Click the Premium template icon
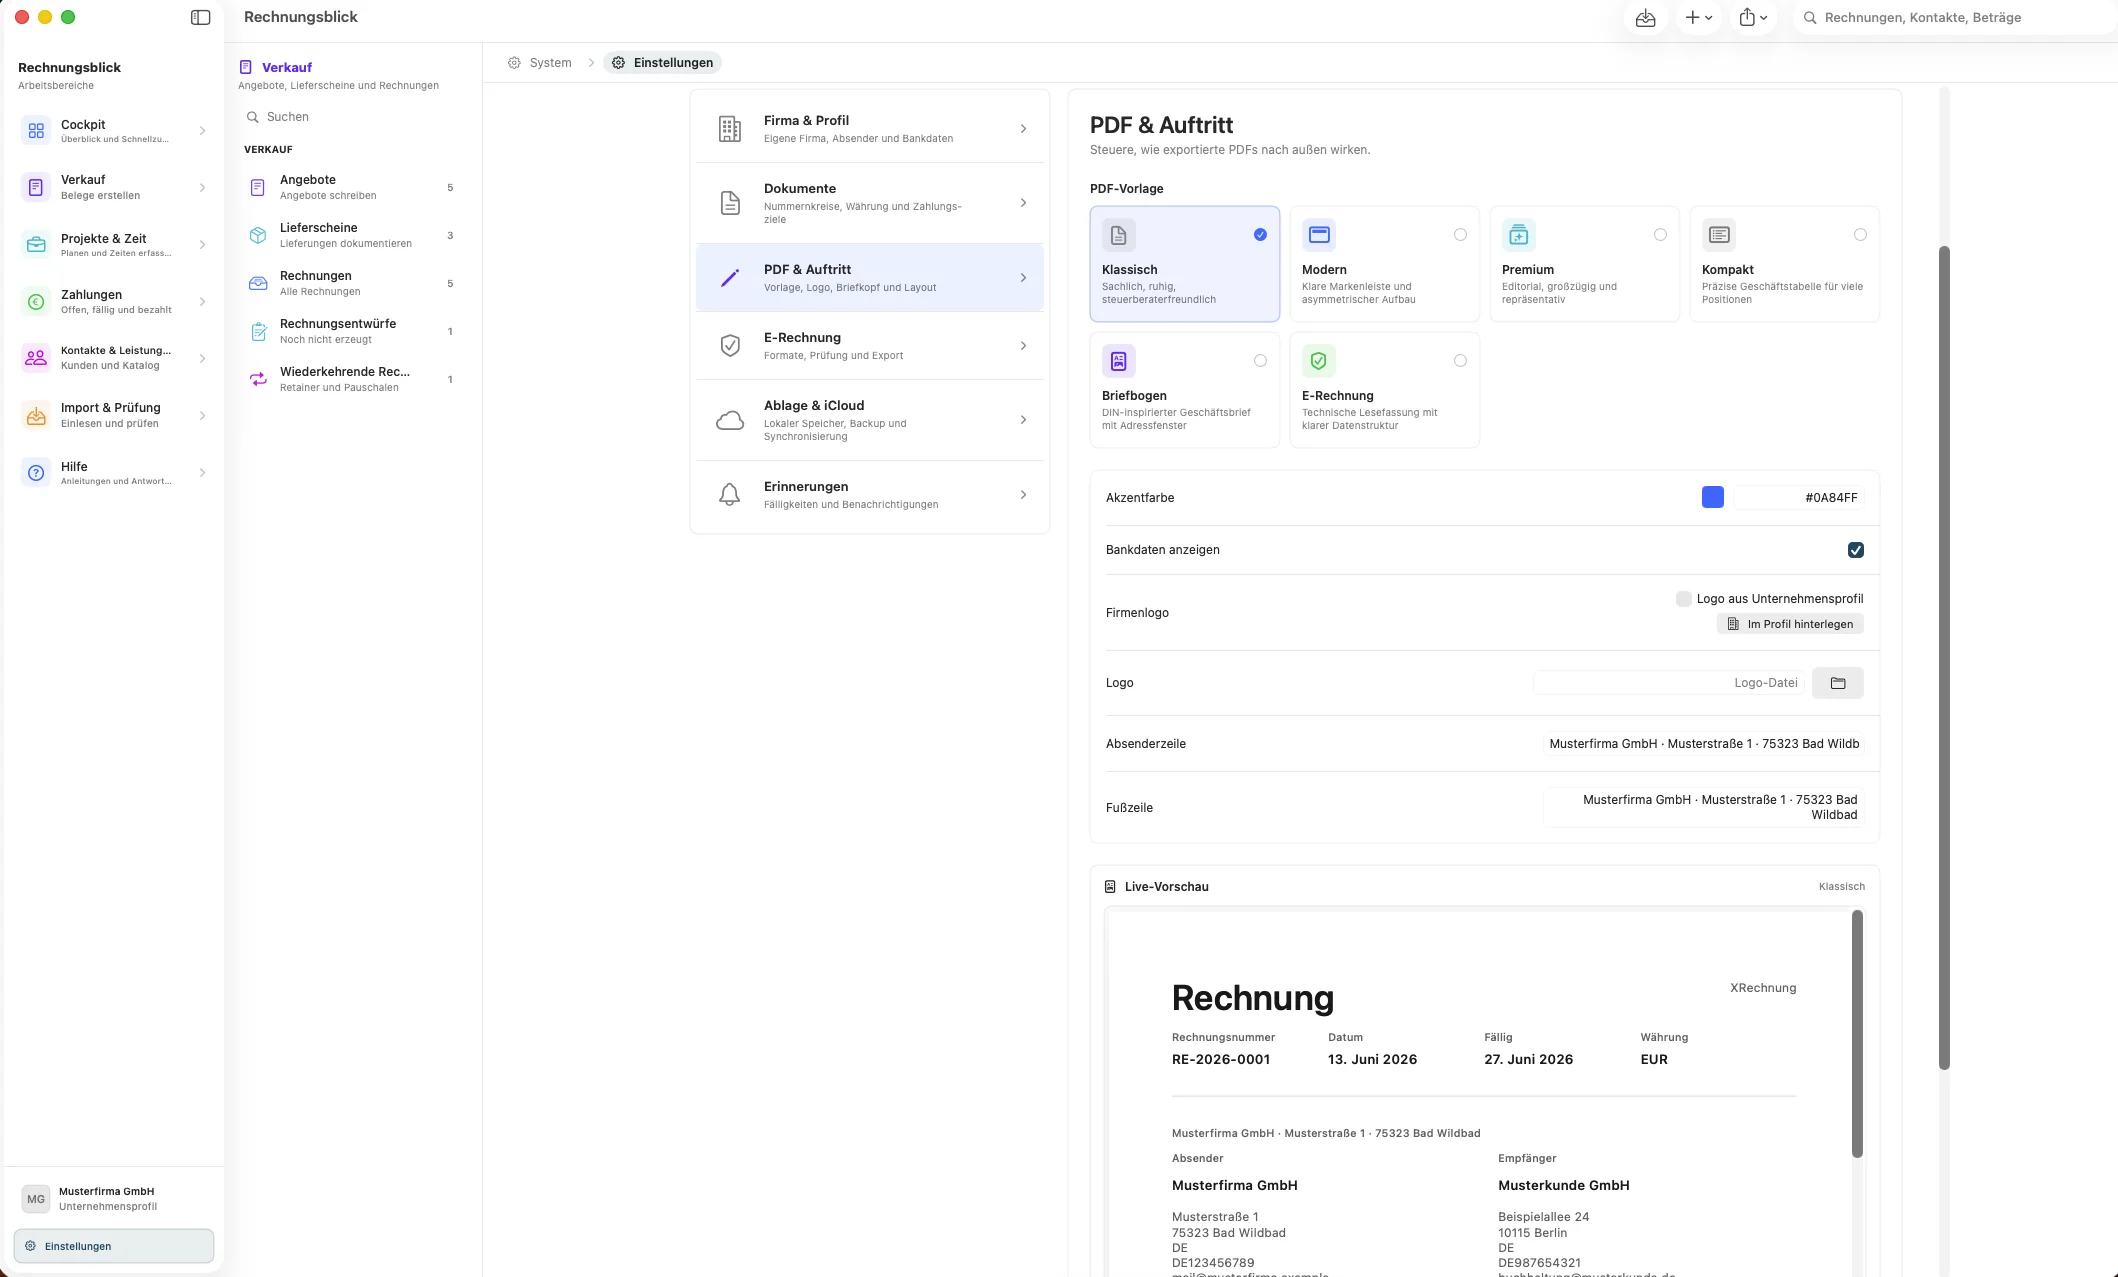Viewport: 2118px width, 1277px height. click(x=1519, y=235)
